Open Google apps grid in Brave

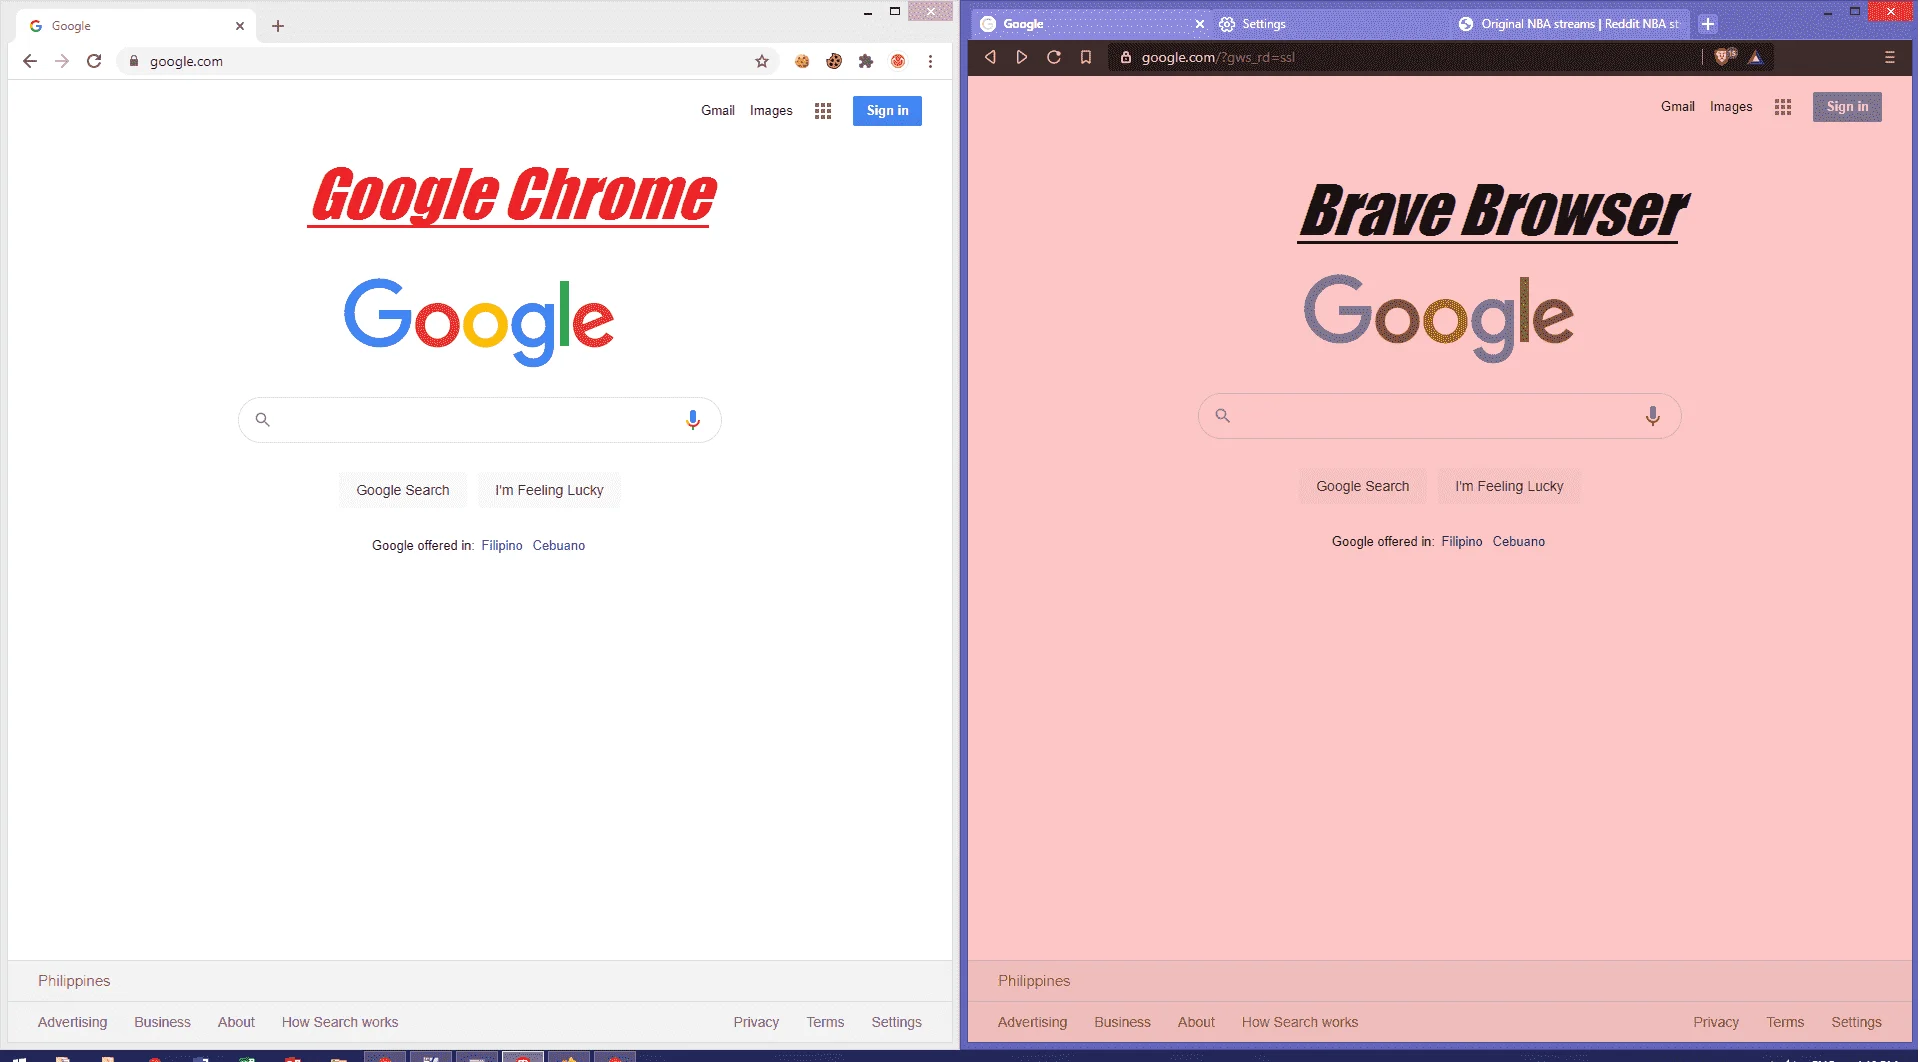(1783, 107)
